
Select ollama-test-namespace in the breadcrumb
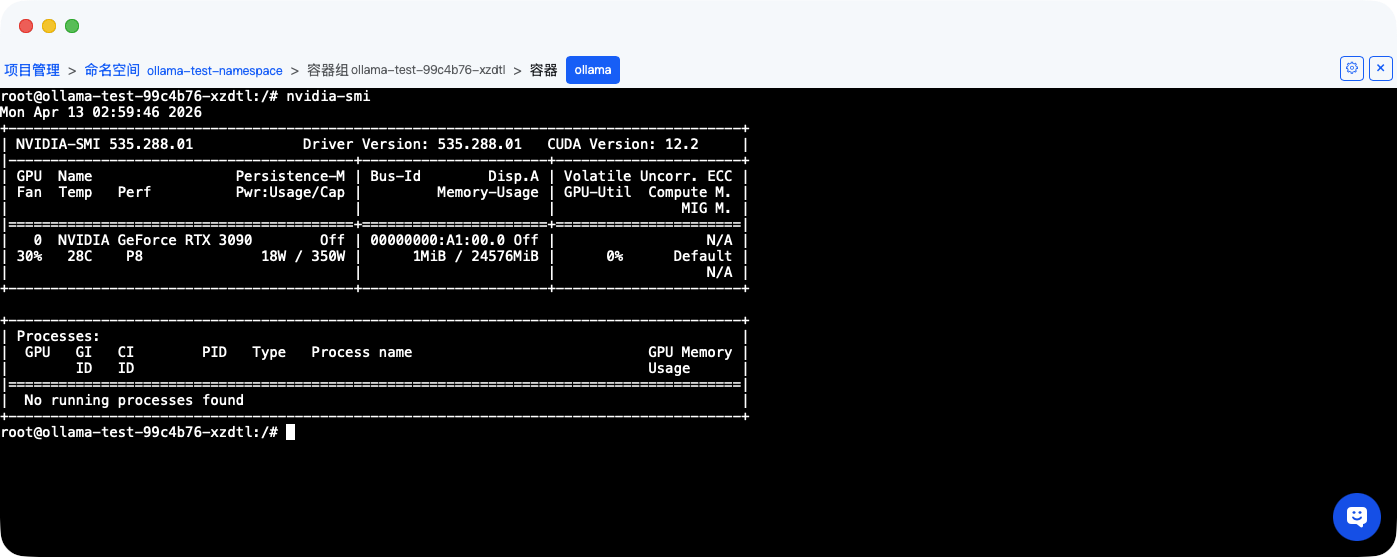tap(215, 71)
